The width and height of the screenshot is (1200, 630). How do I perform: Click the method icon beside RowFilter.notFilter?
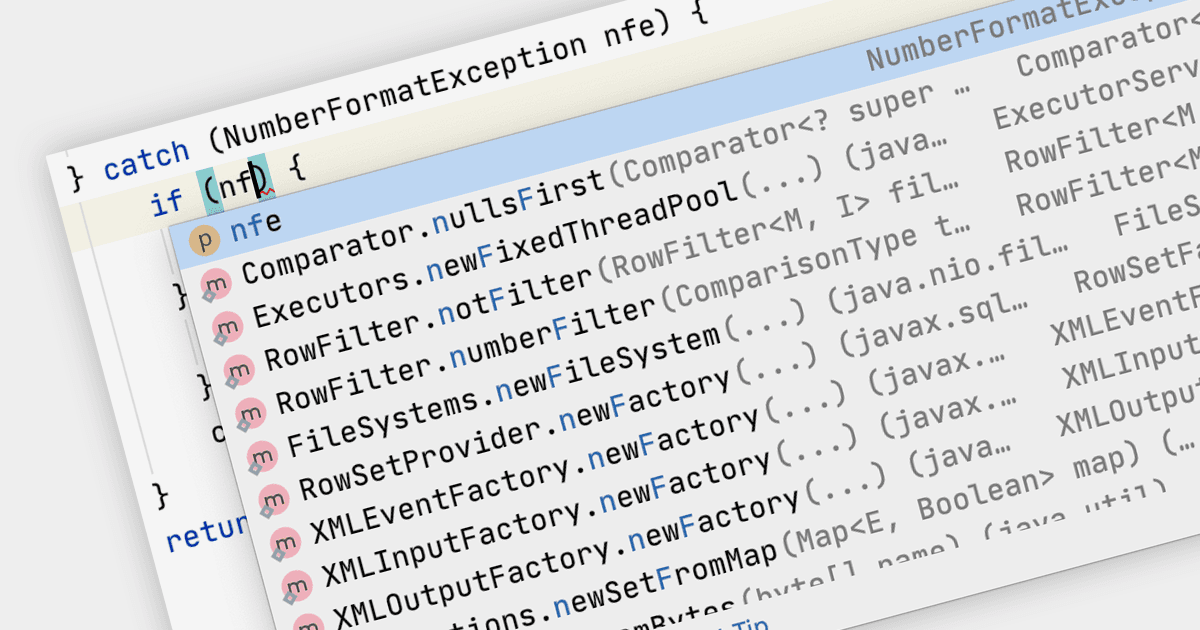pos(238,369)
